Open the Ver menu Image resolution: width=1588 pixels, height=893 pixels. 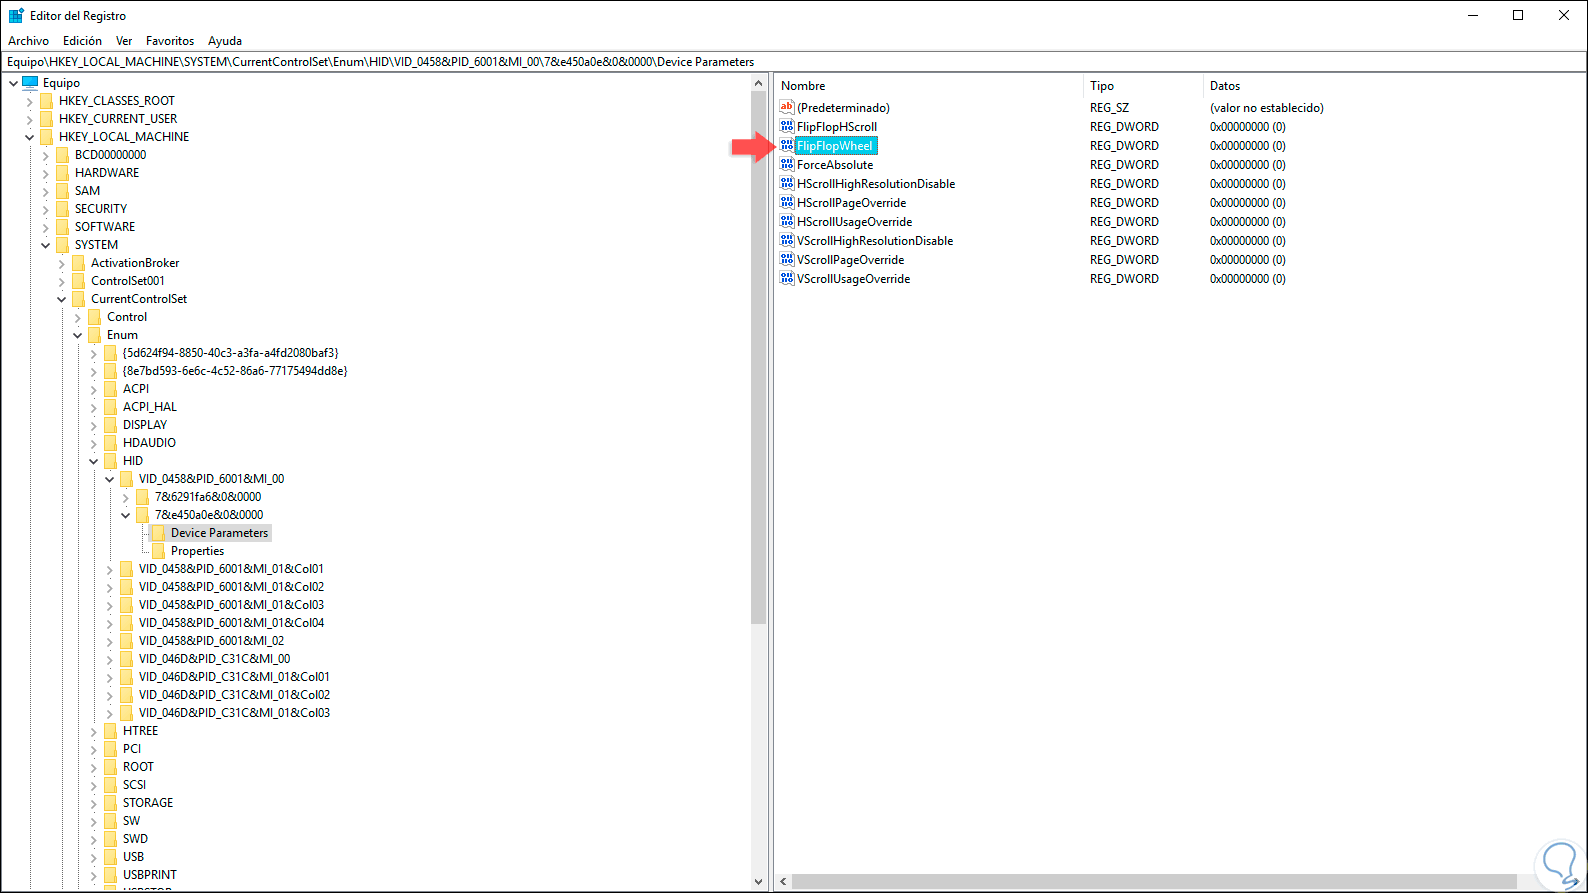coord(124,41)
